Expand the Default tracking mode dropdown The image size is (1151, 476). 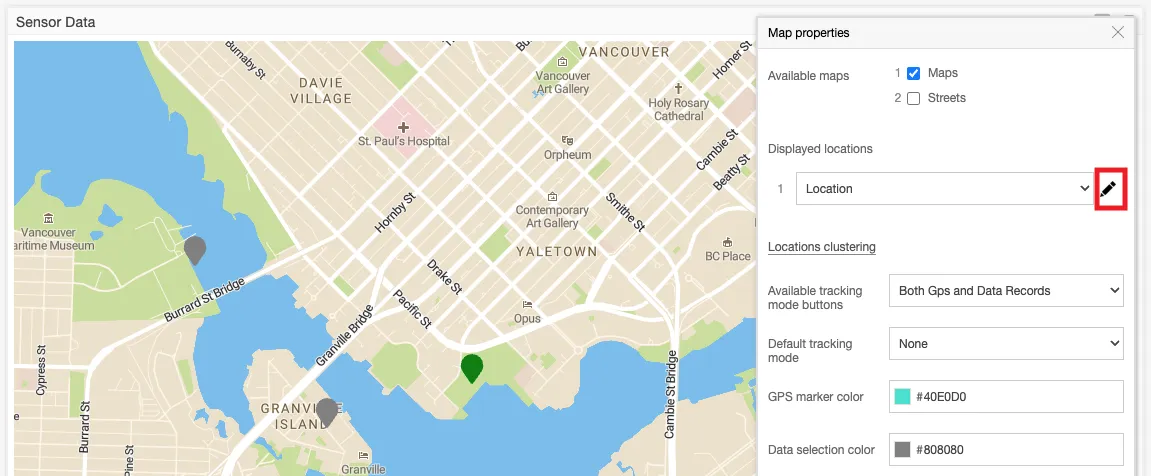point(1005,344)
